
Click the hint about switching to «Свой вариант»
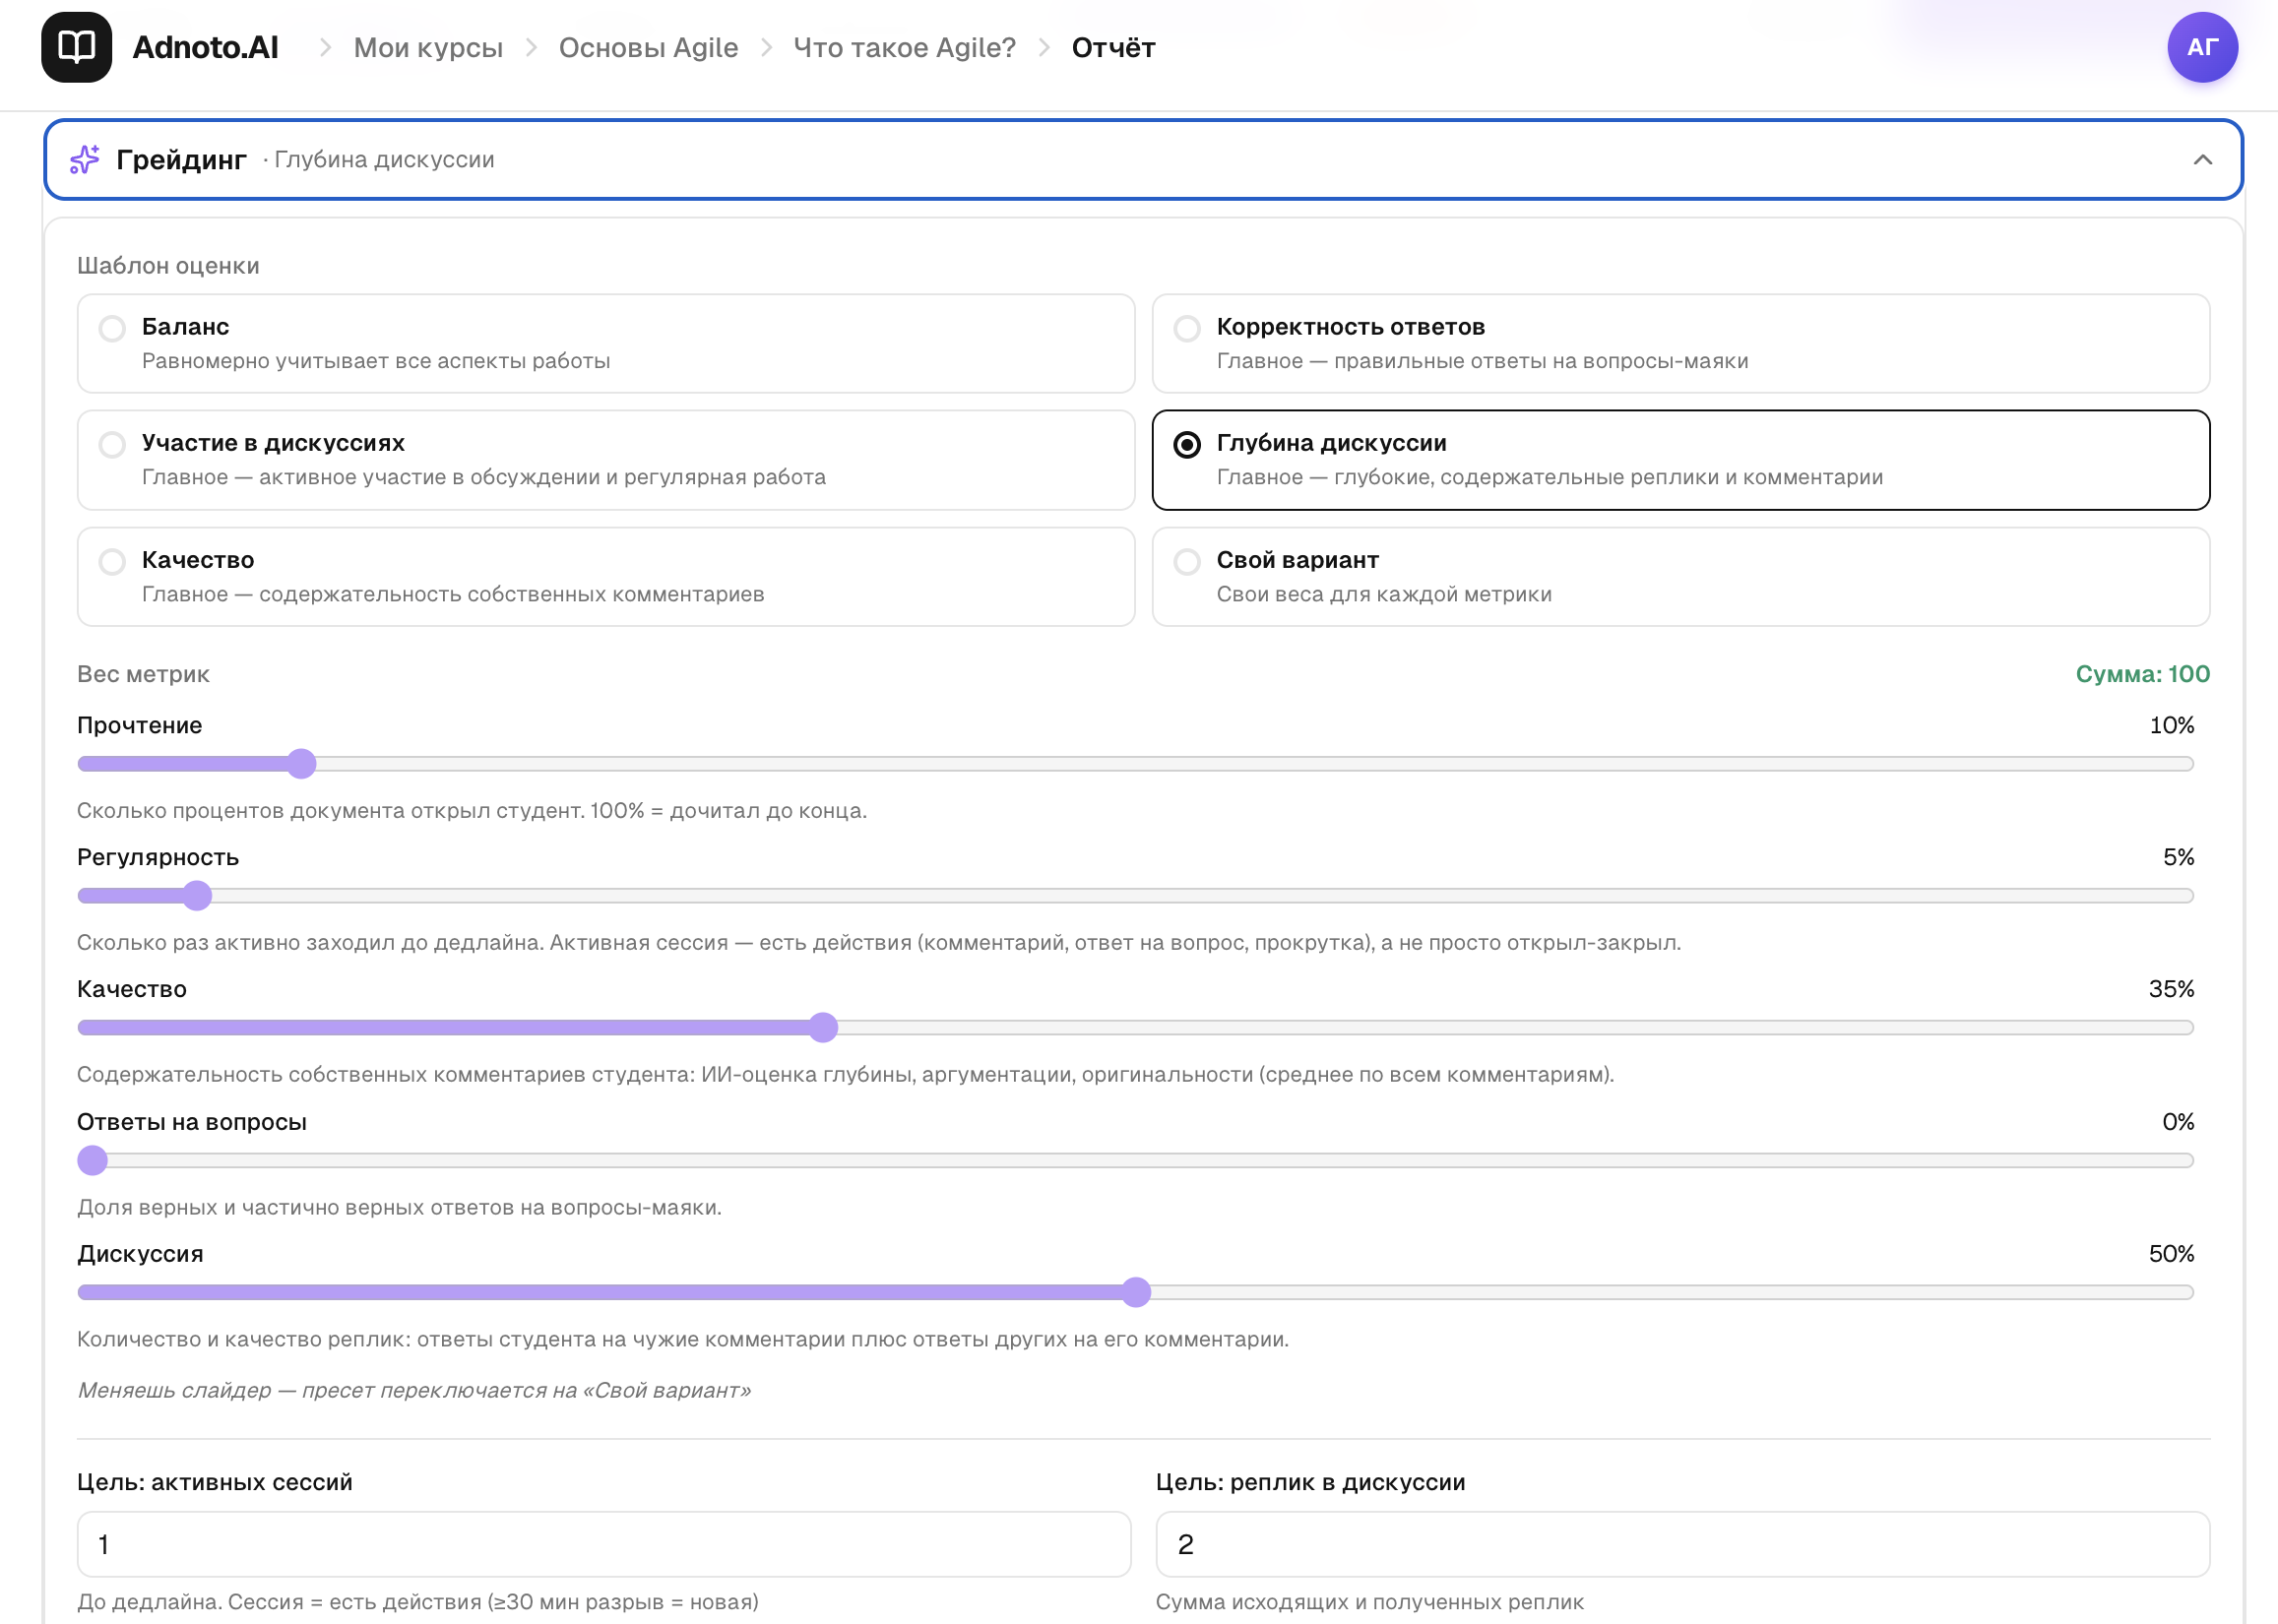[414, 1390]
